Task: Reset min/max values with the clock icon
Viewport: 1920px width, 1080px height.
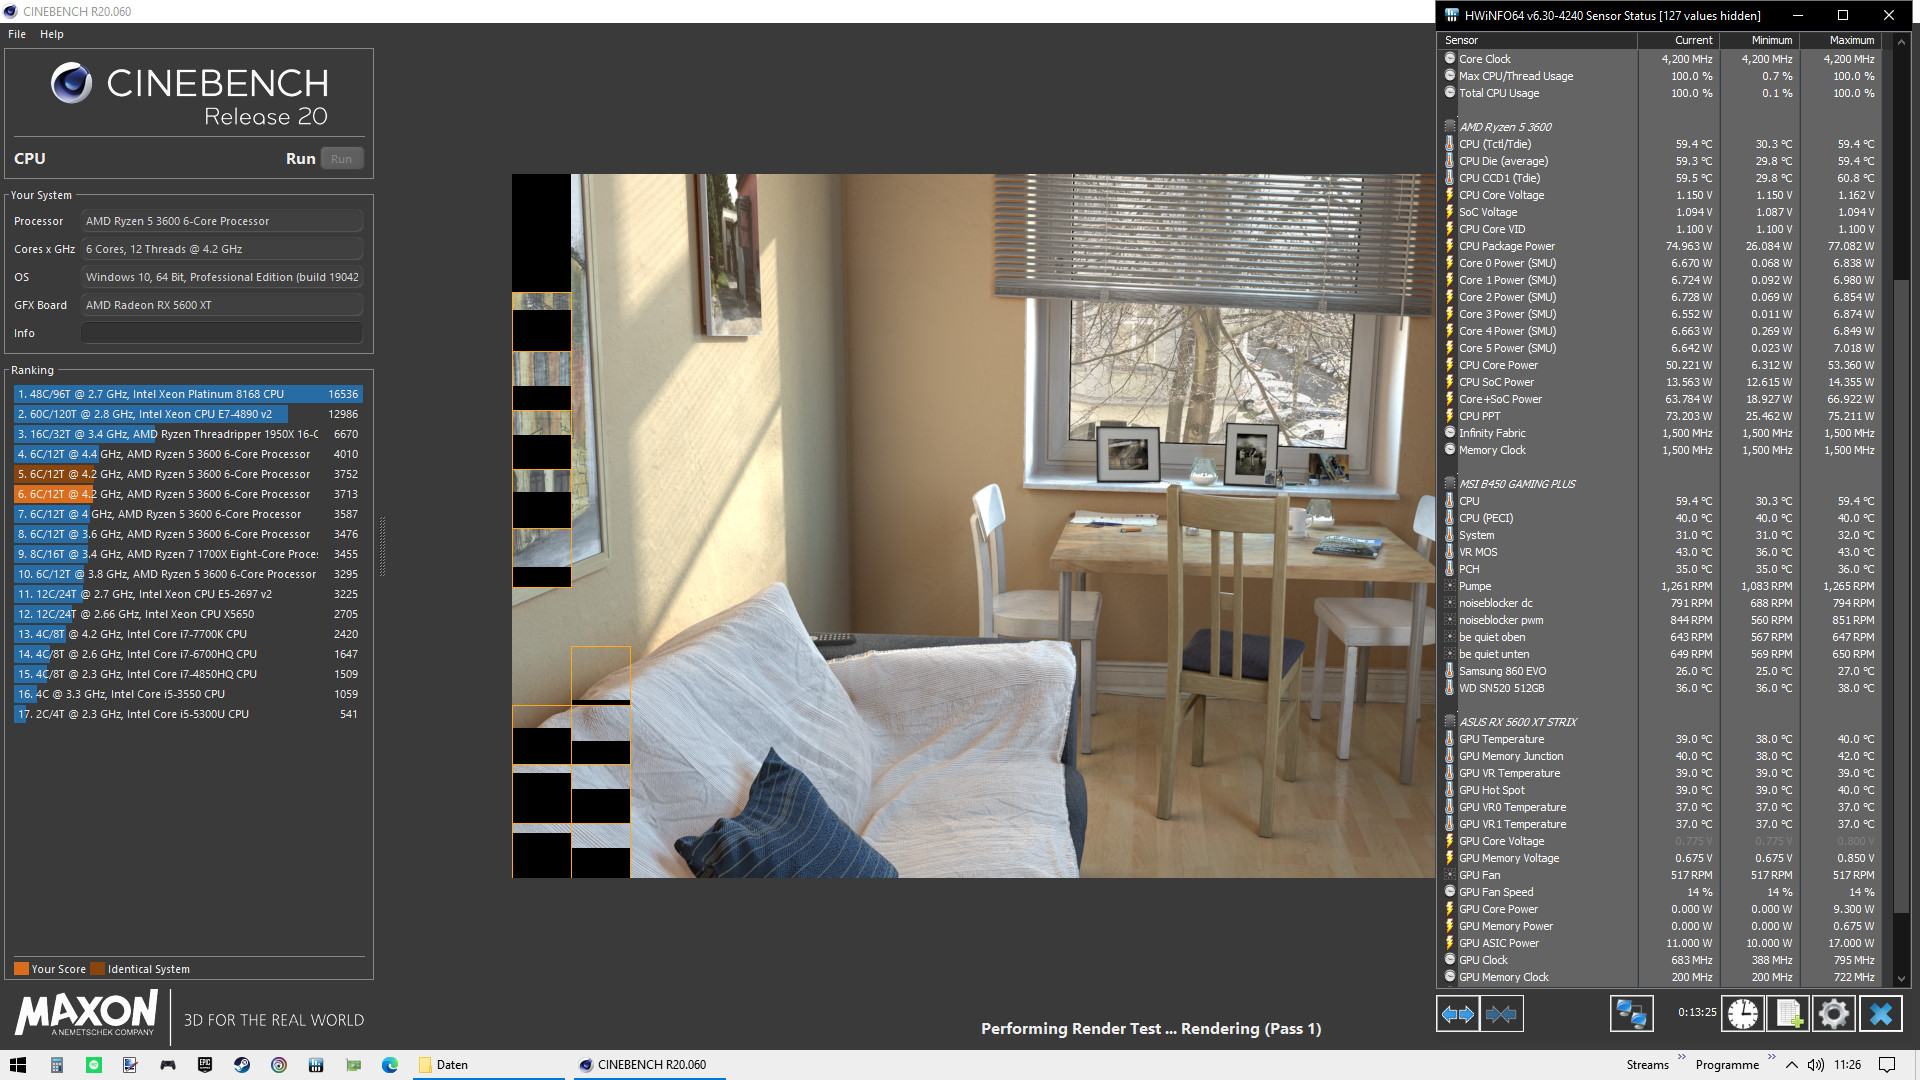Action: pos(1742,1014)
